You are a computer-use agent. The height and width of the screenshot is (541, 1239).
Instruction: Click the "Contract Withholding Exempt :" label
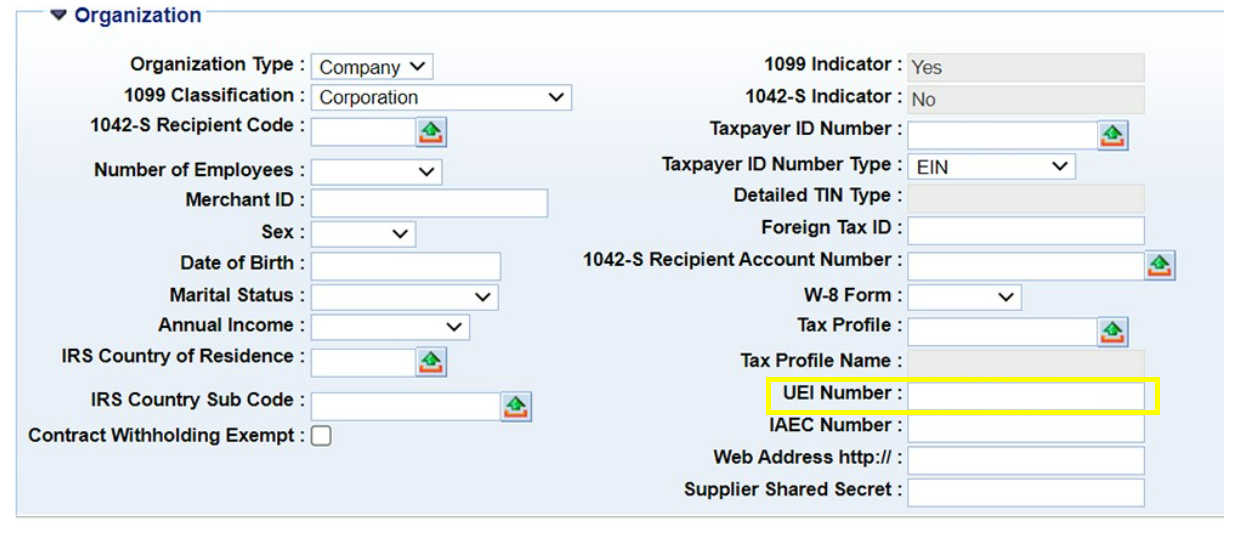coord(167,436)
